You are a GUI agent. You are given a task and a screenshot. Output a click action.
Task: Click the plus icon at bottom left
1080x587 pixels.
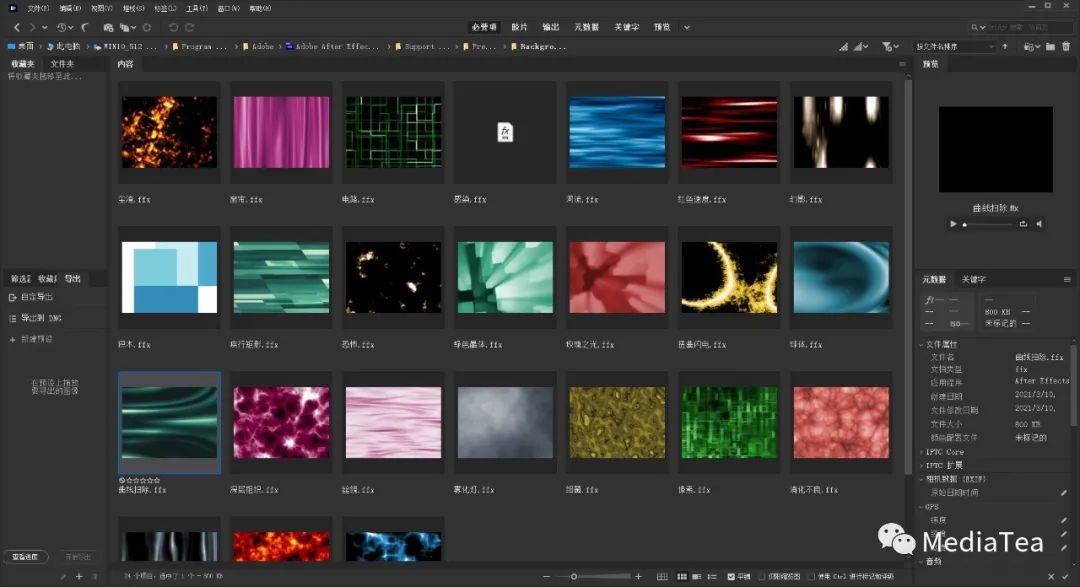click(x=79, y=577)
